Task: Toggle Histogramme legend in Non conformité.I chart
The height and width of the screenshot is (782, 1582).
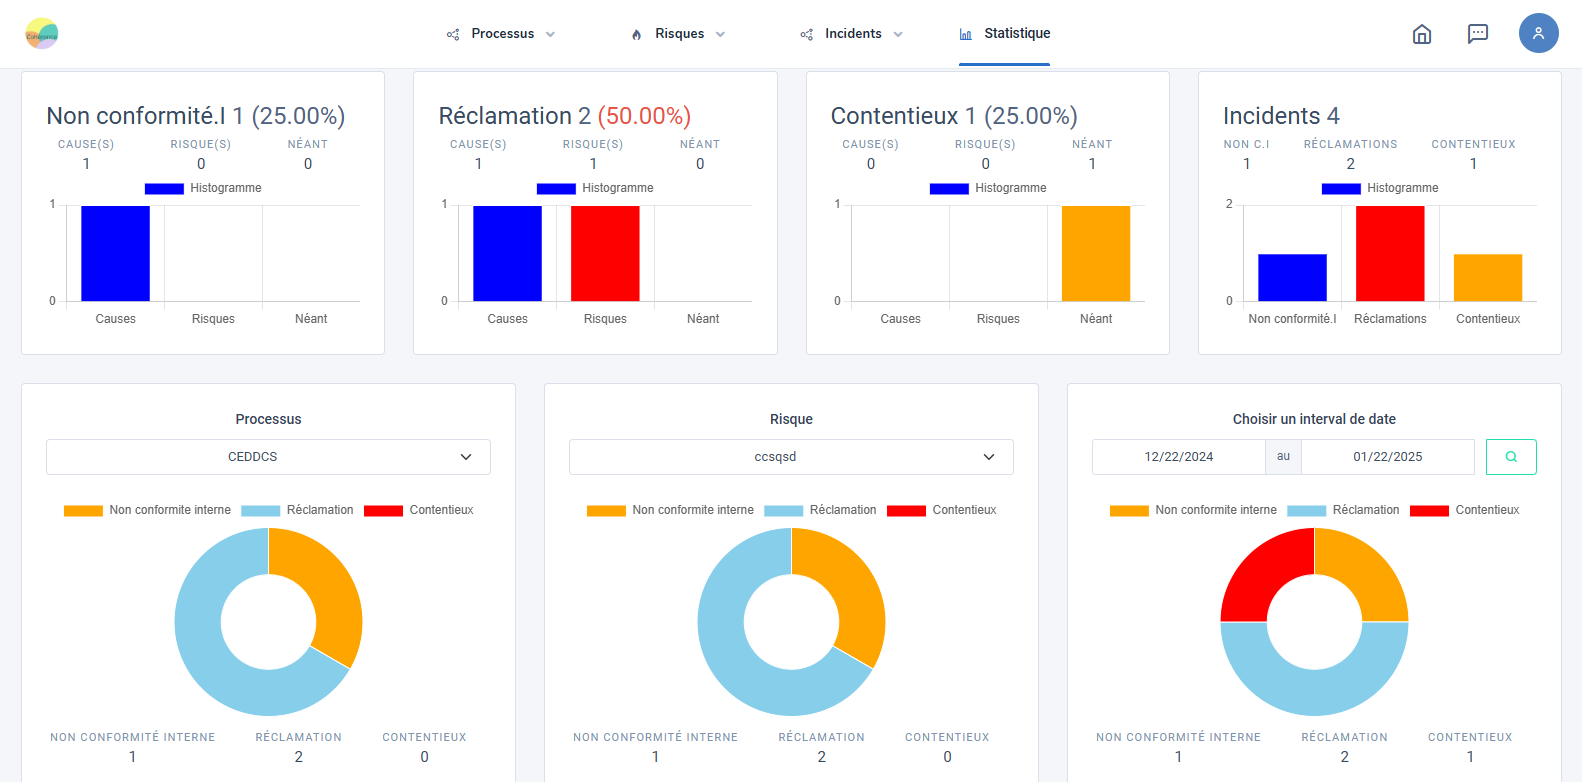Action: pyautogui.click(x=203, y=188)
